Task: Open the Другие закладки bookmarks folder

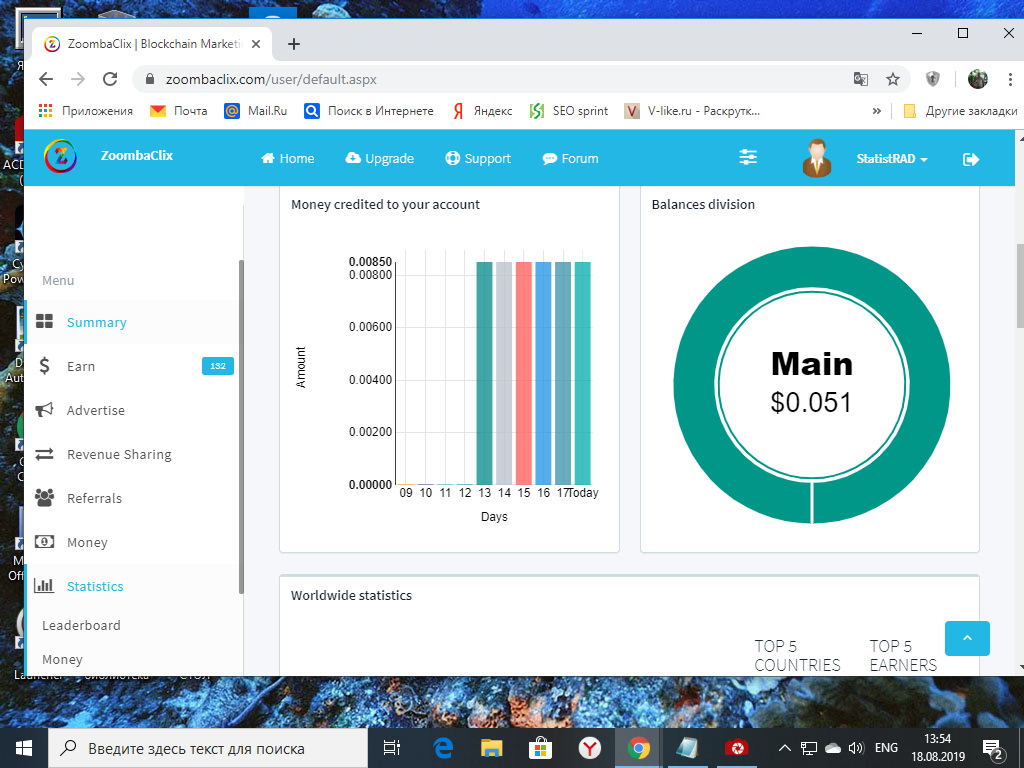Action: tap(960, 111)
